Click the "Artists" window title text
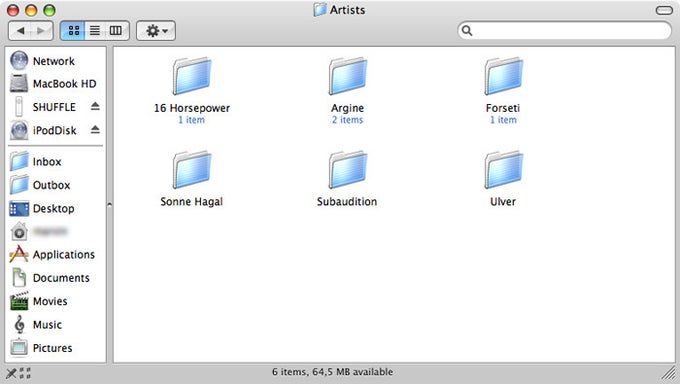This screenshot has height=384, width=680. [x=347, y=10]
